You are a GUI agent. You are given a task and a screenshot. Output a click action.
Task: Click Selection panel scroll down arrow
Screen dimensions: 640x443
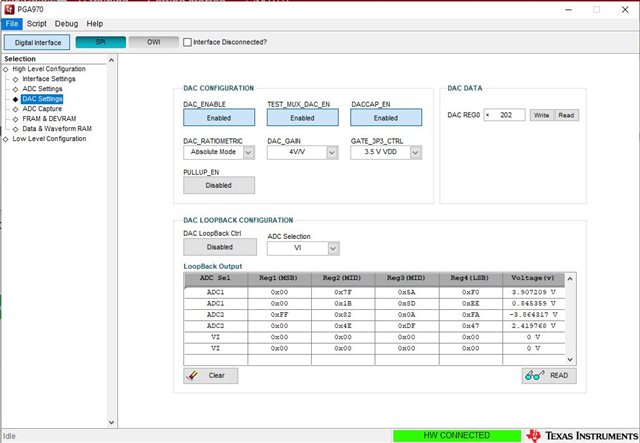(111, 422)
